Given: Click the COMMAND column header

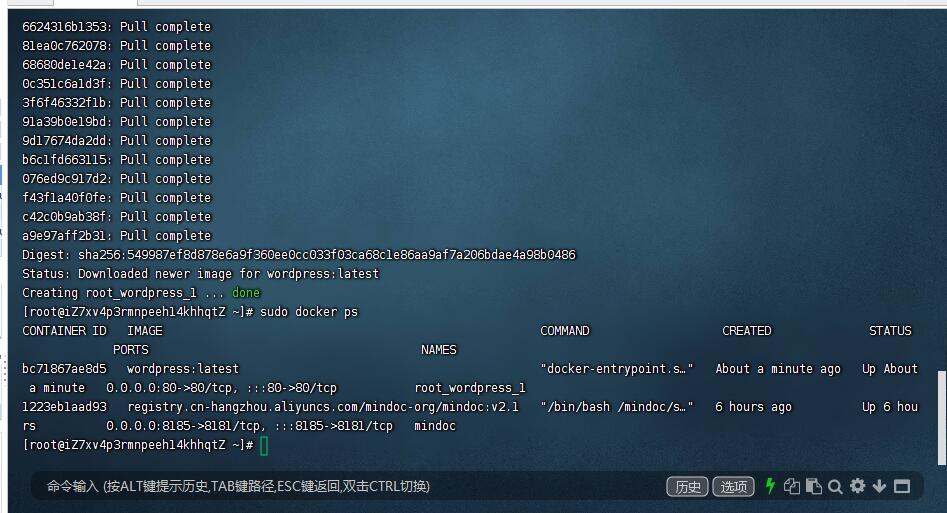Looking at the screenshot, I should click(x=565, y=331).
